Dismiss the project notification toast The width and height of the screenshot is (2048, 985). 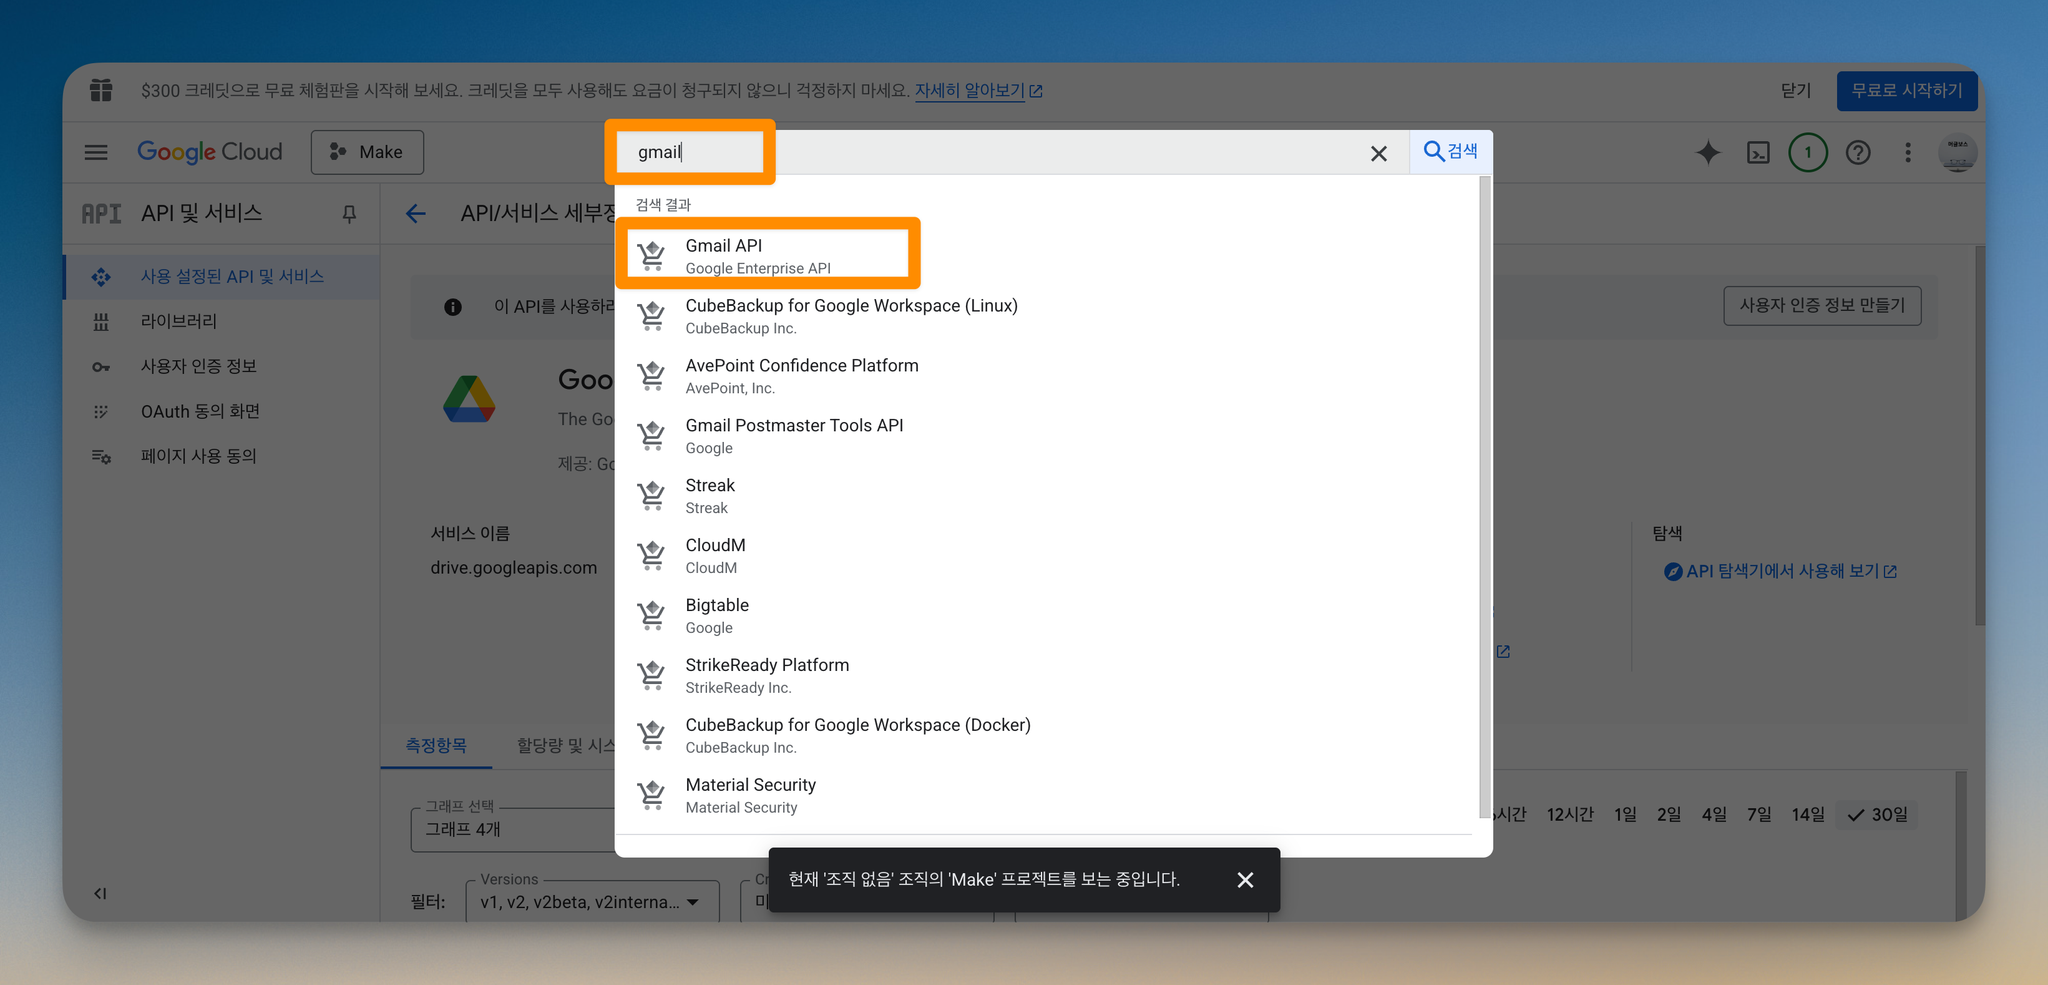[1245, 880]
